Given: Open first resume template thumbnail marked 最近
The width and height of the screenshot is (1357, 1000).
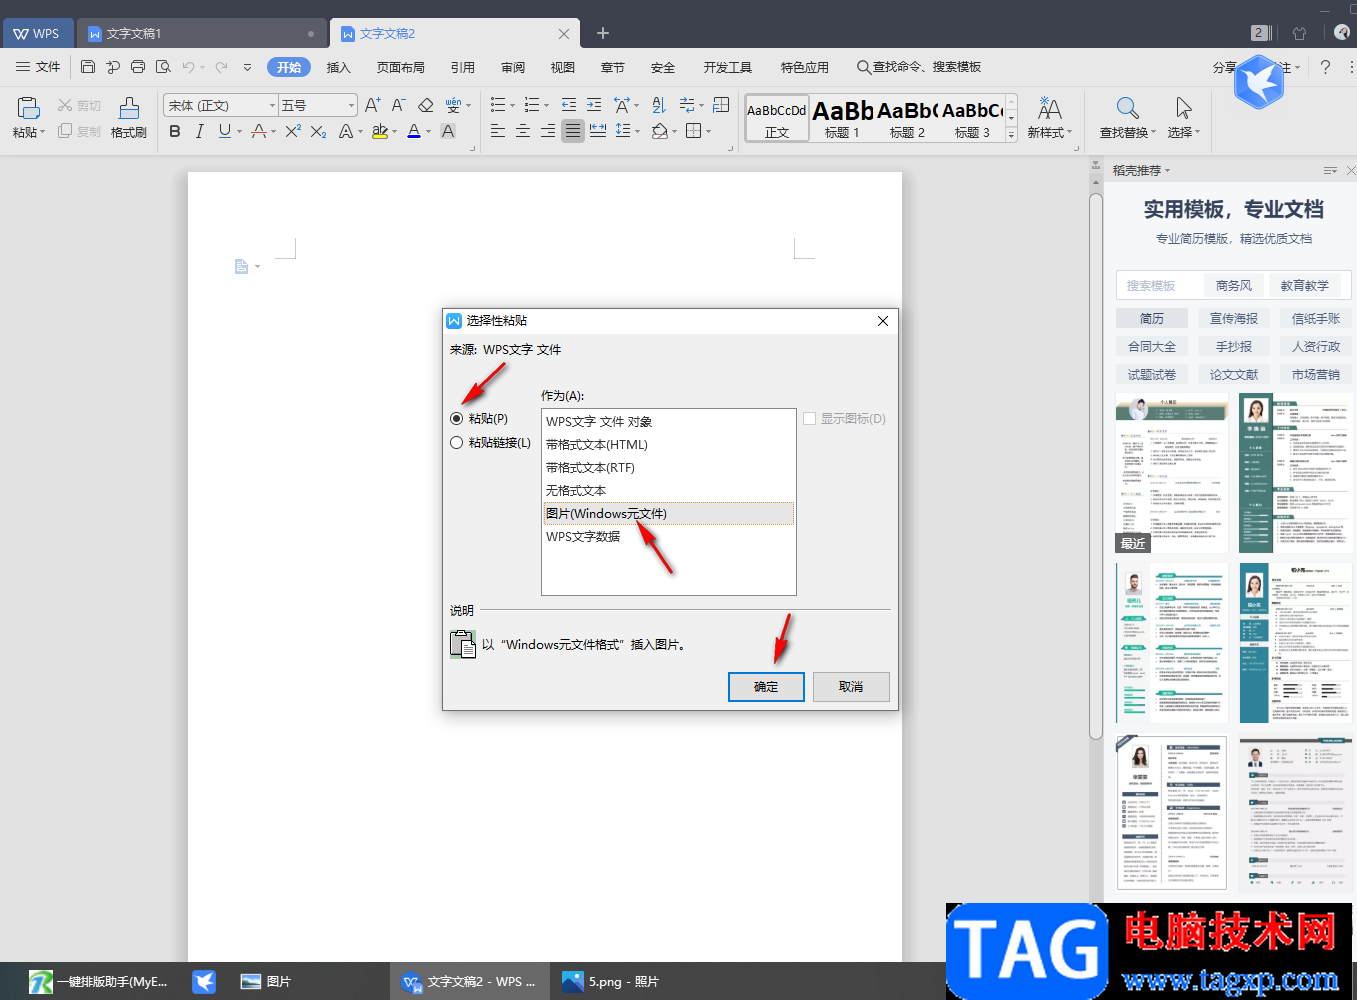Looking at the screenshot, I should pos(1172,473).
